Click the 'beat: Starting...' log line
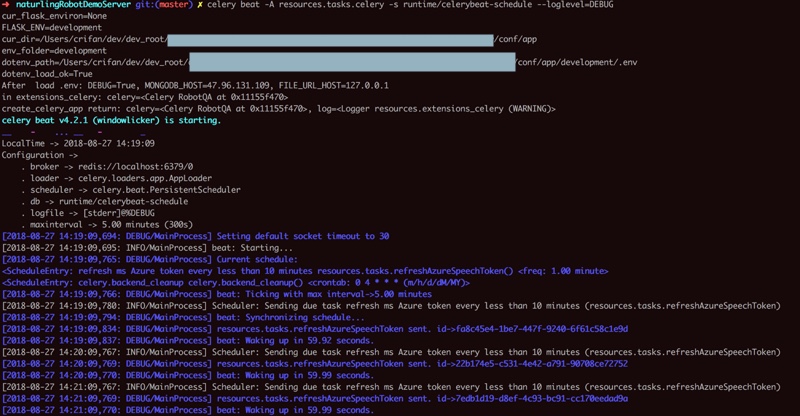 (147, 248)
